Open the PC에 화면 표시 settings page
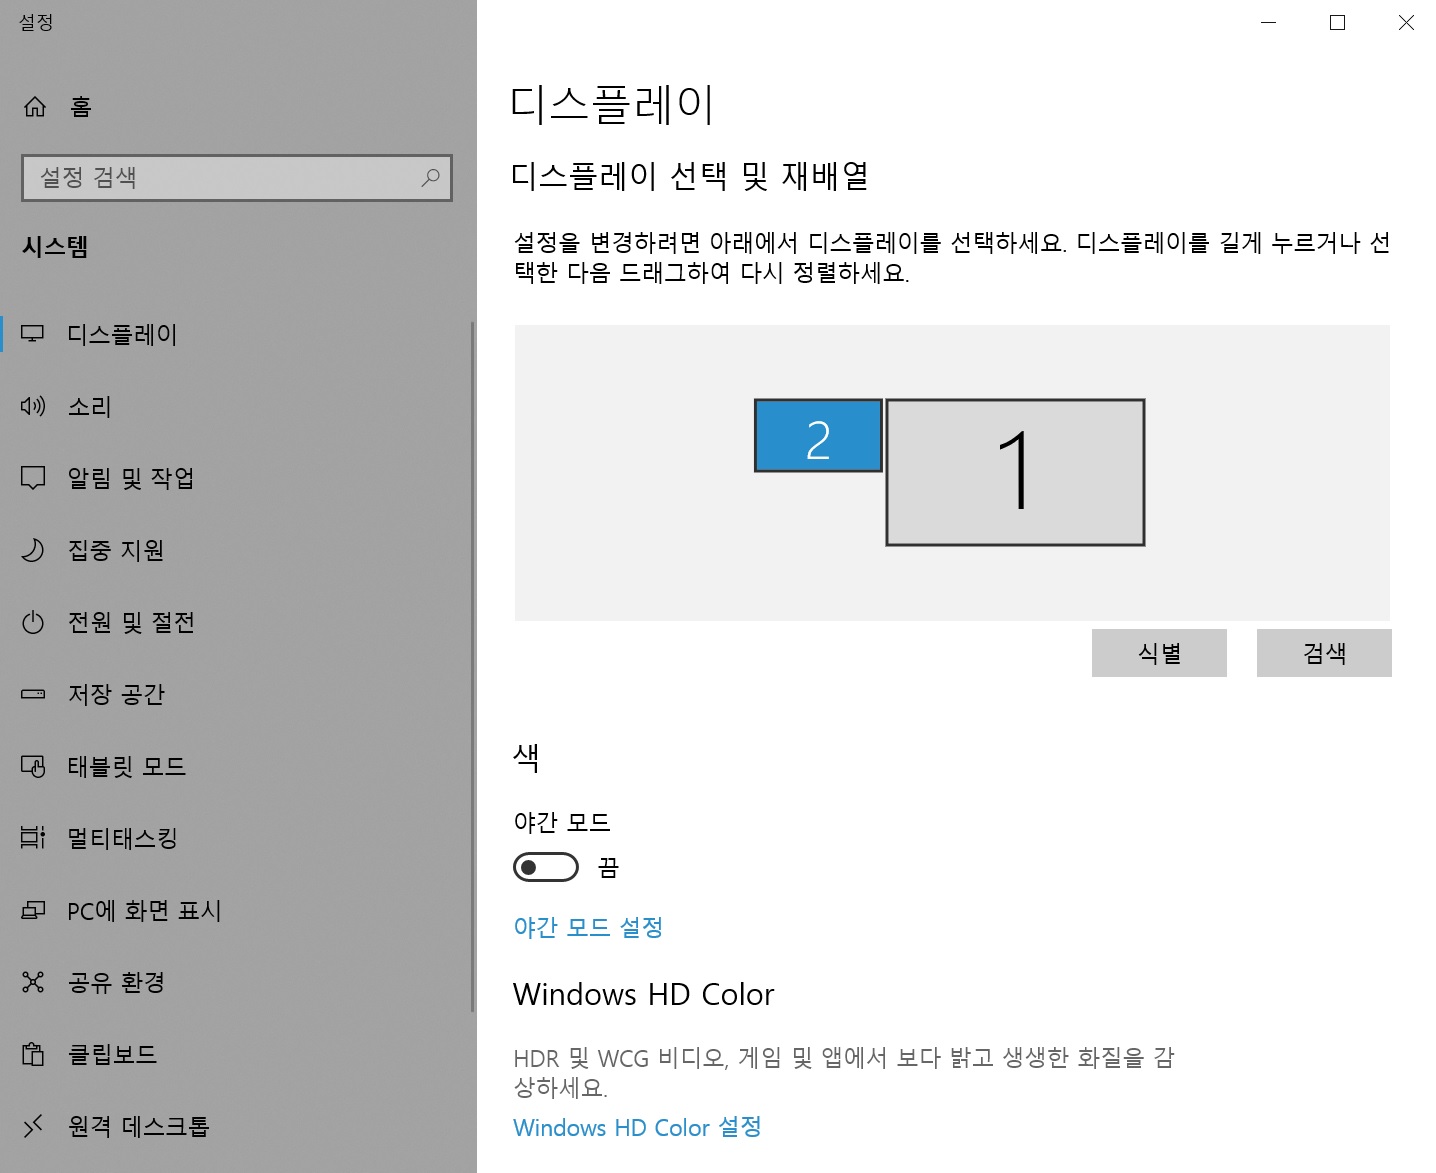This screenshot has height=1173, width=1436. pos(144,910)
